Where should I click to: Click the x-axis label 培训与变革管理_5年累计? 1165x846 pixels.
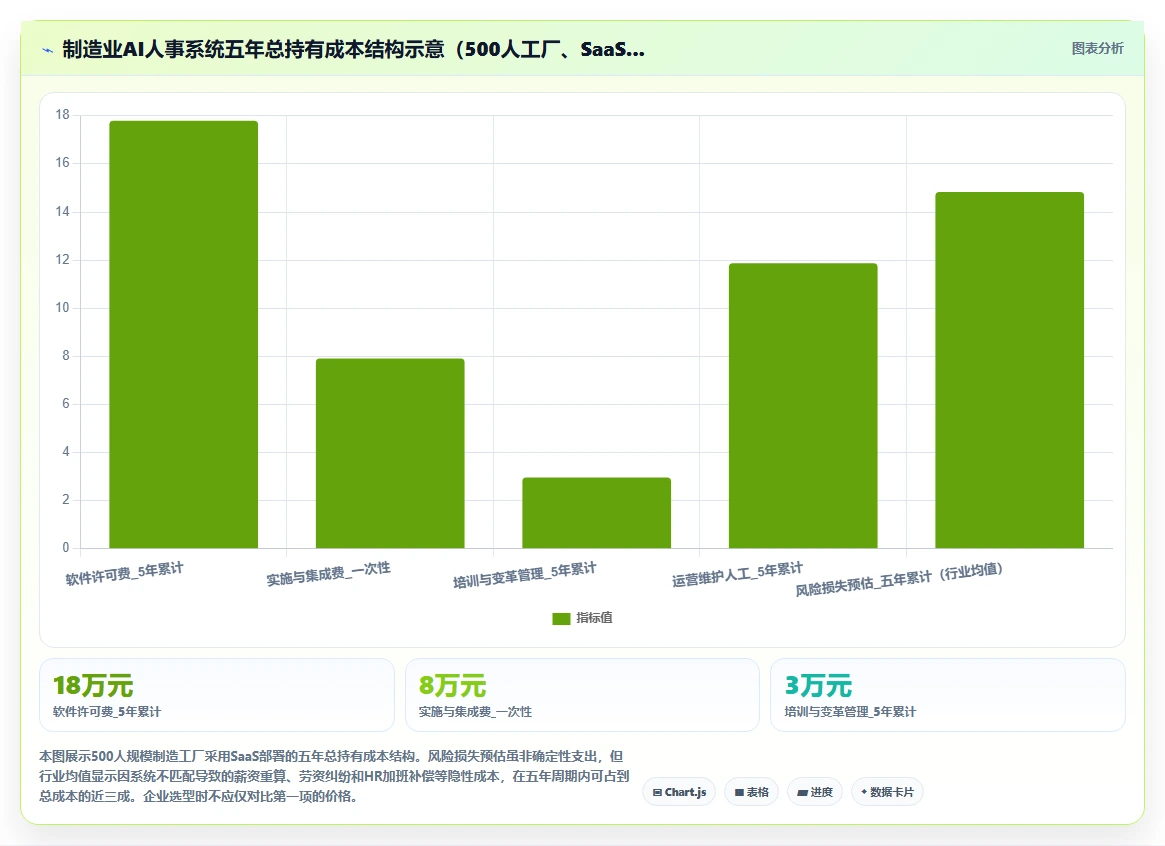pyautogui.click(x=525, y=575)
